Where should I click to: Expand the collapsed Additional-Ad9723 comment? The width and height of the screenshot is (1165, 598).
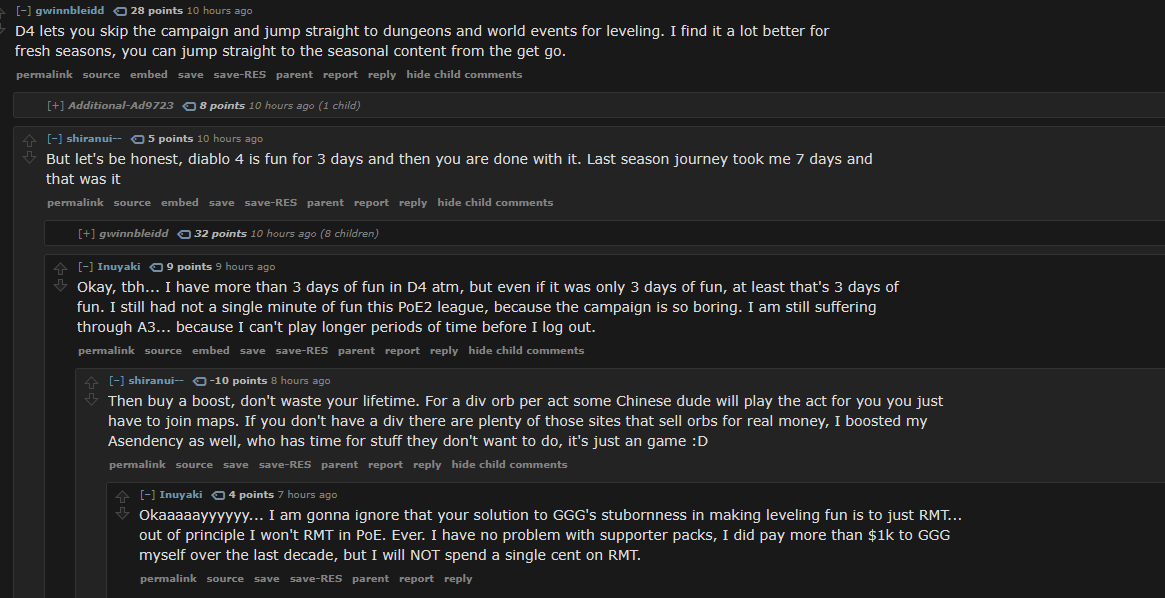point(55,105)
